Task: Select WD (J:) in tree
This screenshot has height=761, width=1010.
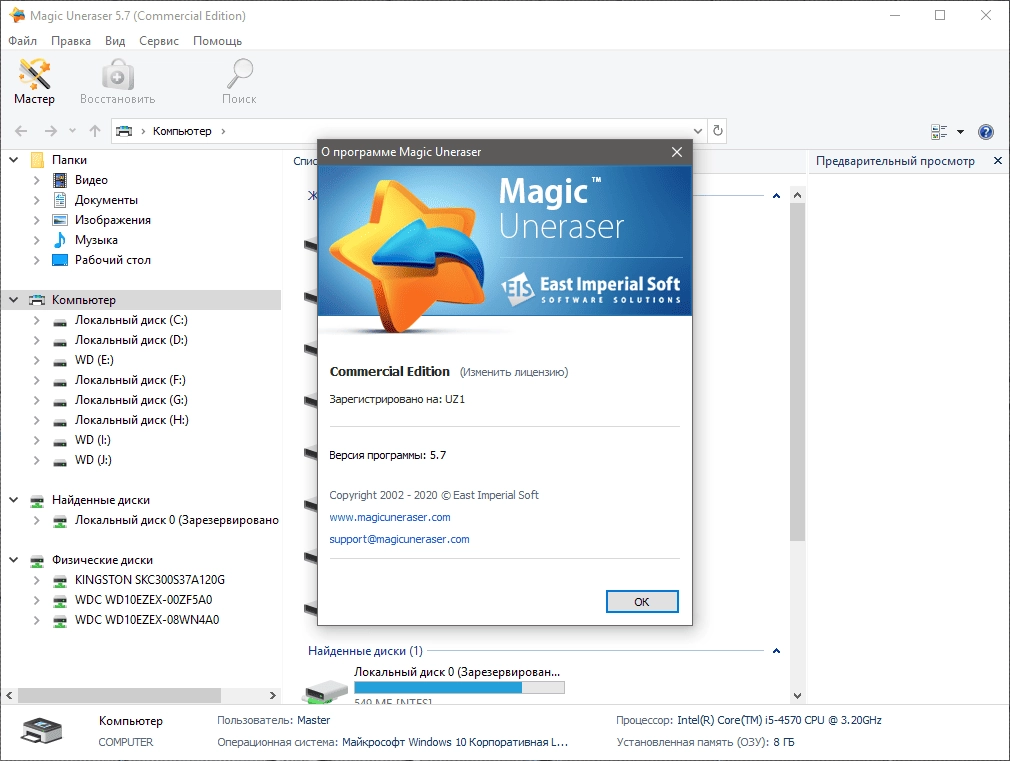Action: tap(93, 459)
